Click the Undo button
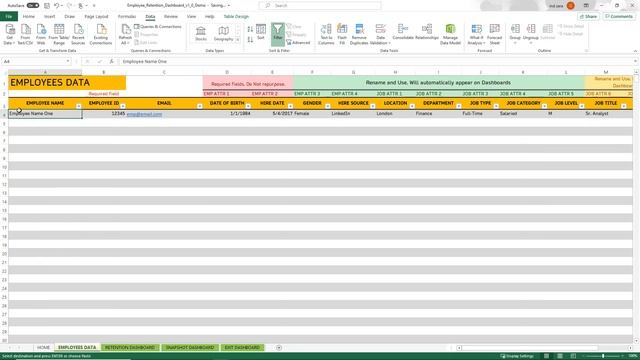640x360 pixels. [57, 6]
